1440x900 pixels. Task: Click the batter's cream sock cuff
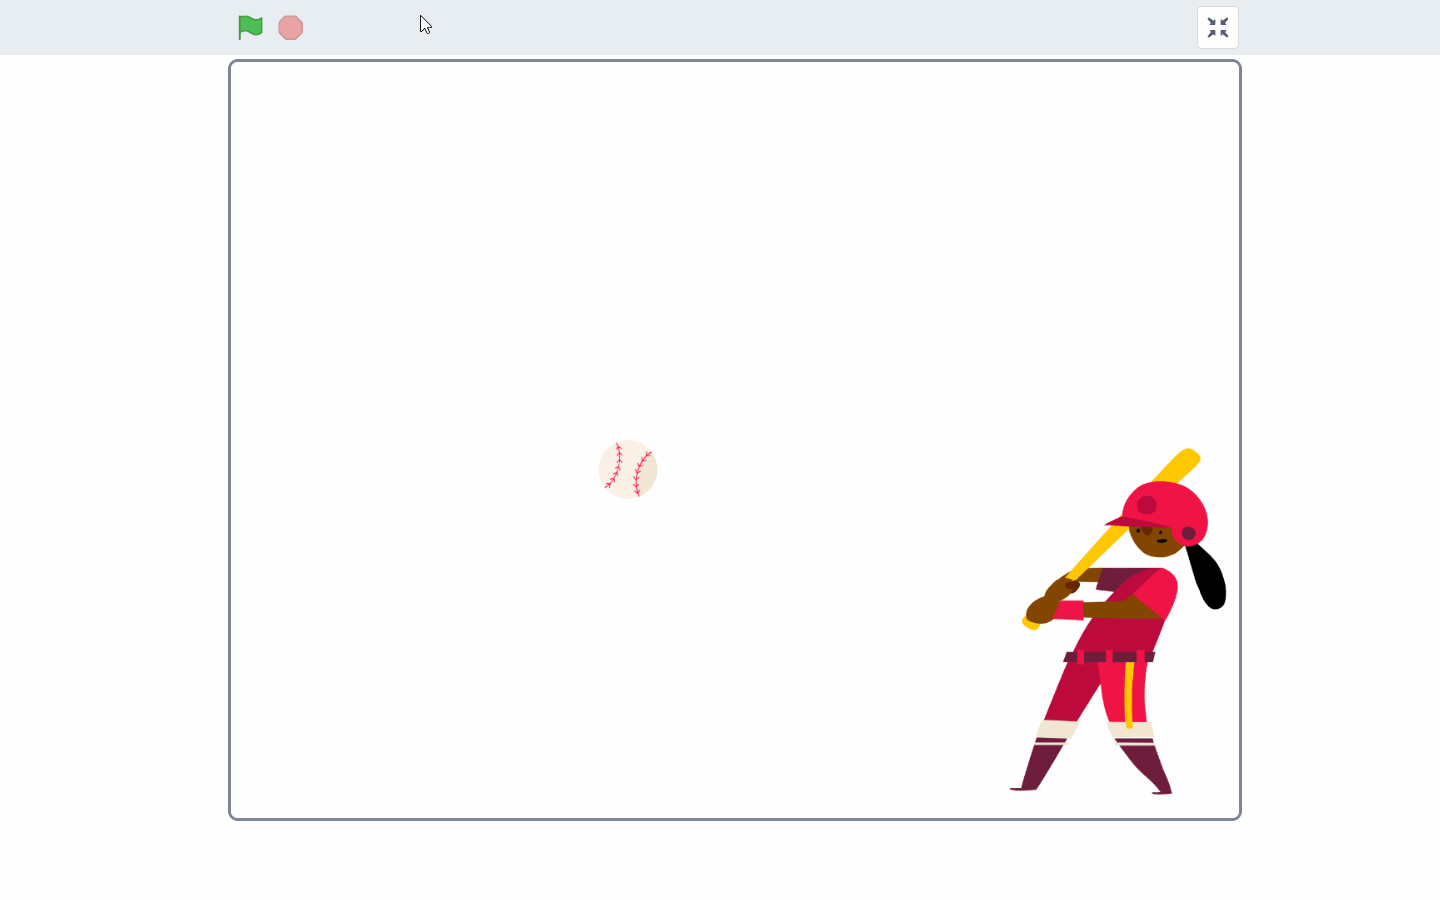coord(1056,731)
